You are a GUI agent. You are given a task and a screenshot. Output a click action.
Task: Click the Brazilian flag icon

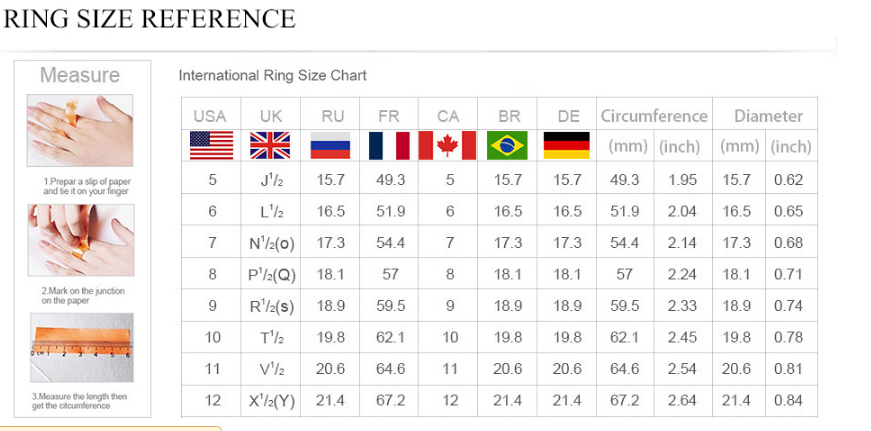point(507,146)
